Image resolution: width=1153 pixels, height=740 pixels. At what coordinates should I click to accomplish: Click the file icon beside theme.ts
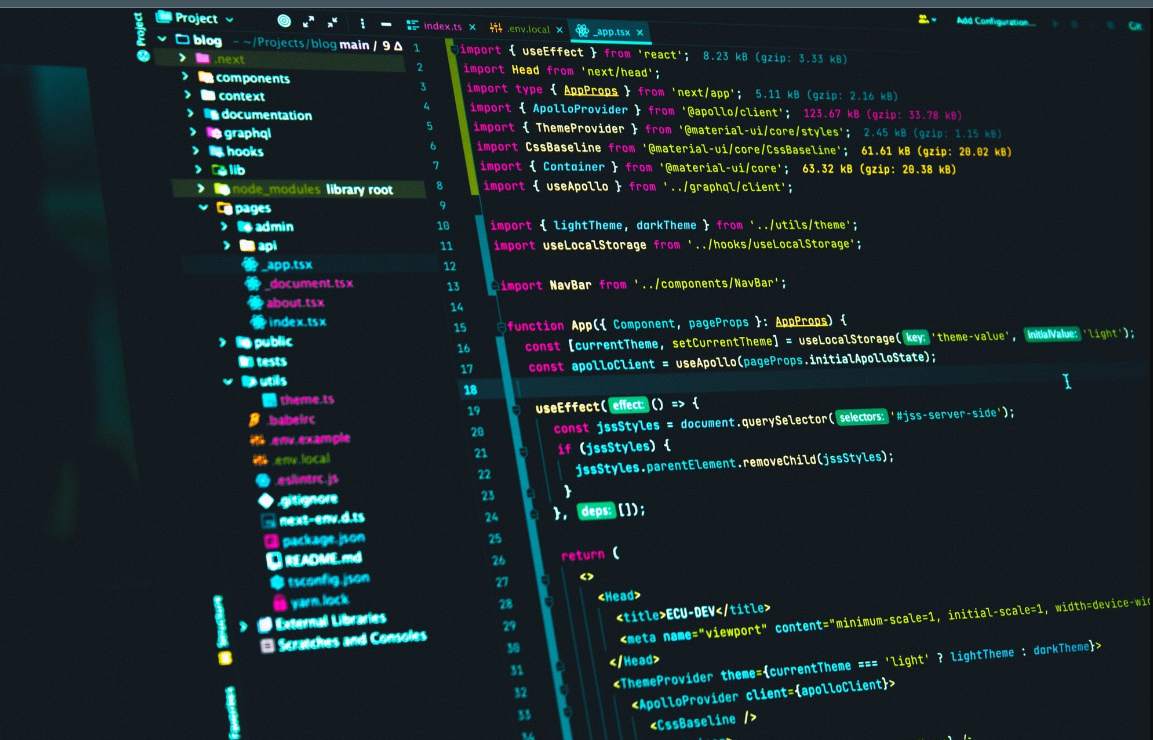coord(269,399)
